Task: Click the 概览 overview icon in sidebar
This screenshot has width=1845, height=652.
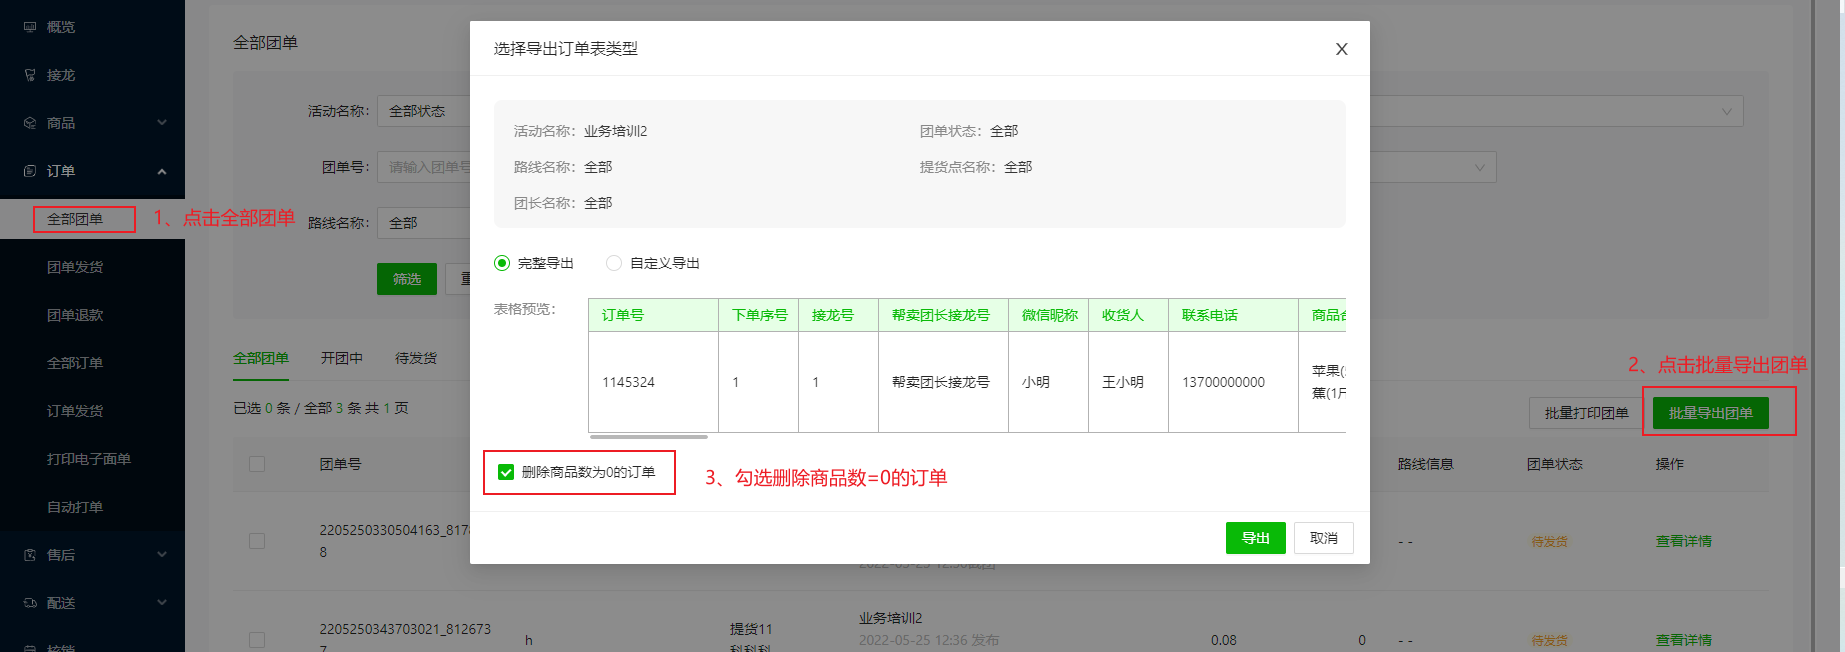Action: [30, 27]
